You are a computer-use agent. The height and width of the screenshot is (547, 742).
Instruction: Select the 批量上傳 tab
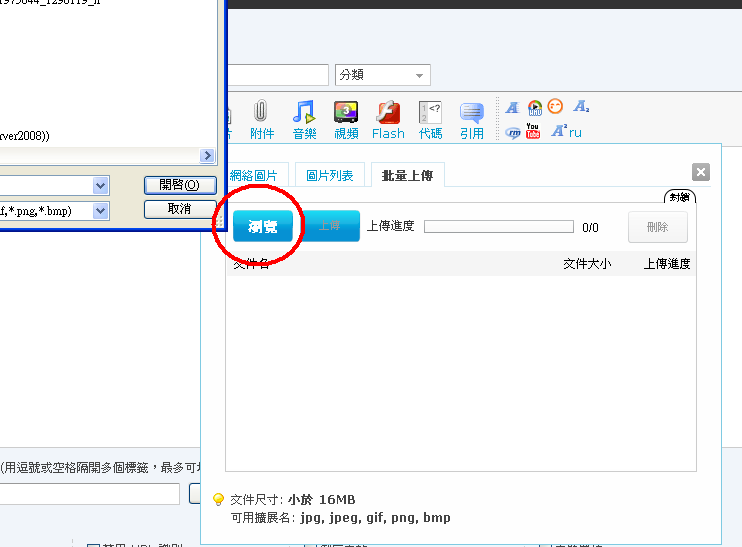point(407,176)
